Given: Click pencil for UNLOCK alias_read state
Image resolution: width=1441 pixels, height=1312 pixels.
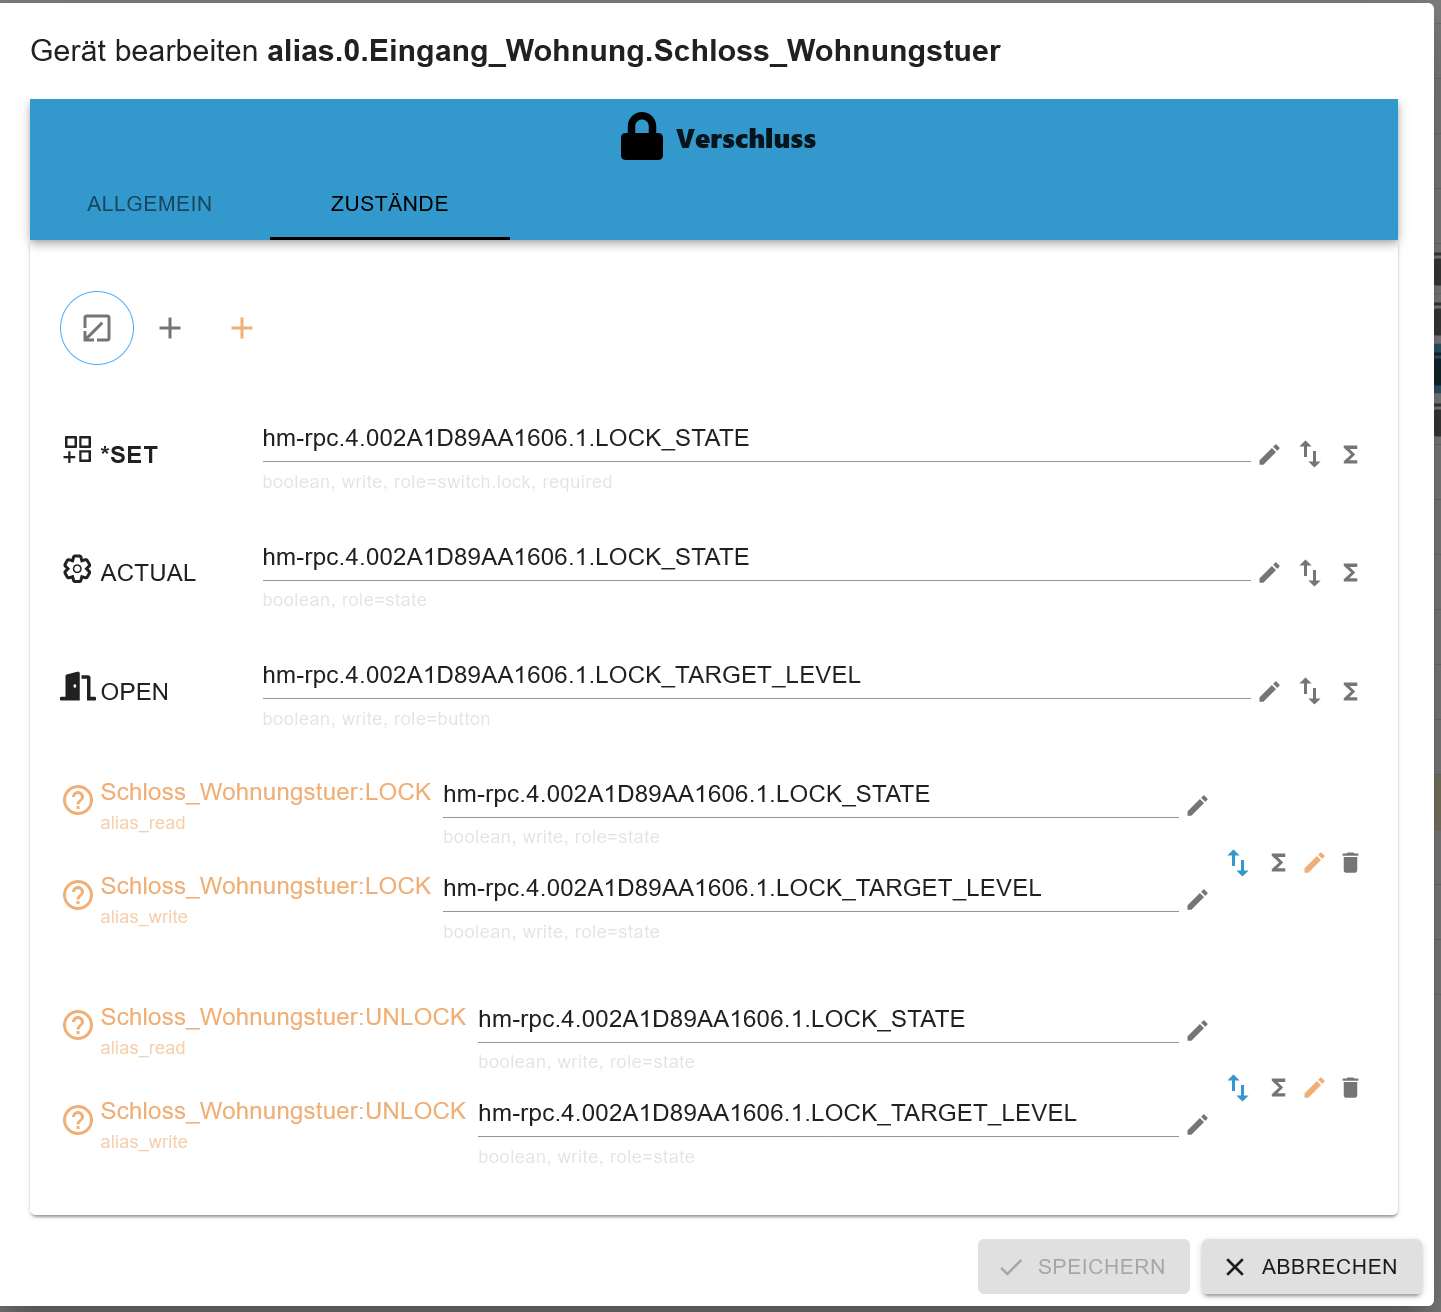Looking at the screenshot, I should pos(1197,1031).
